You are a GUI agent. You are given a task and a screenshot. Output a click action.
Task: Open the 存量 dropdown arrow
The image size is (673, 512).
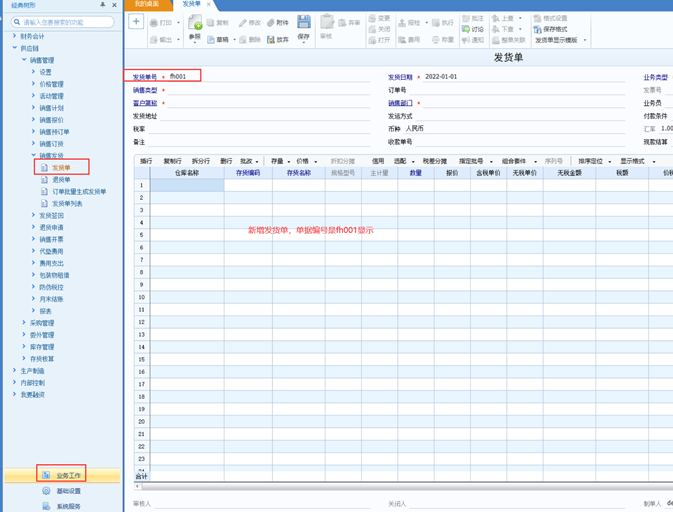[288, 162]
